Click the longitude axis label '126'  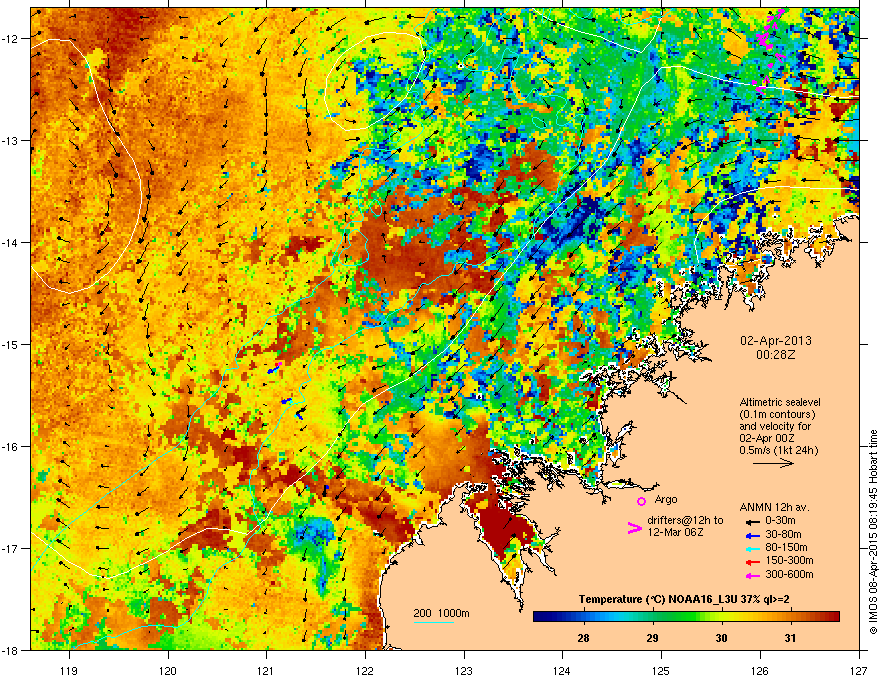coord(760,671)
